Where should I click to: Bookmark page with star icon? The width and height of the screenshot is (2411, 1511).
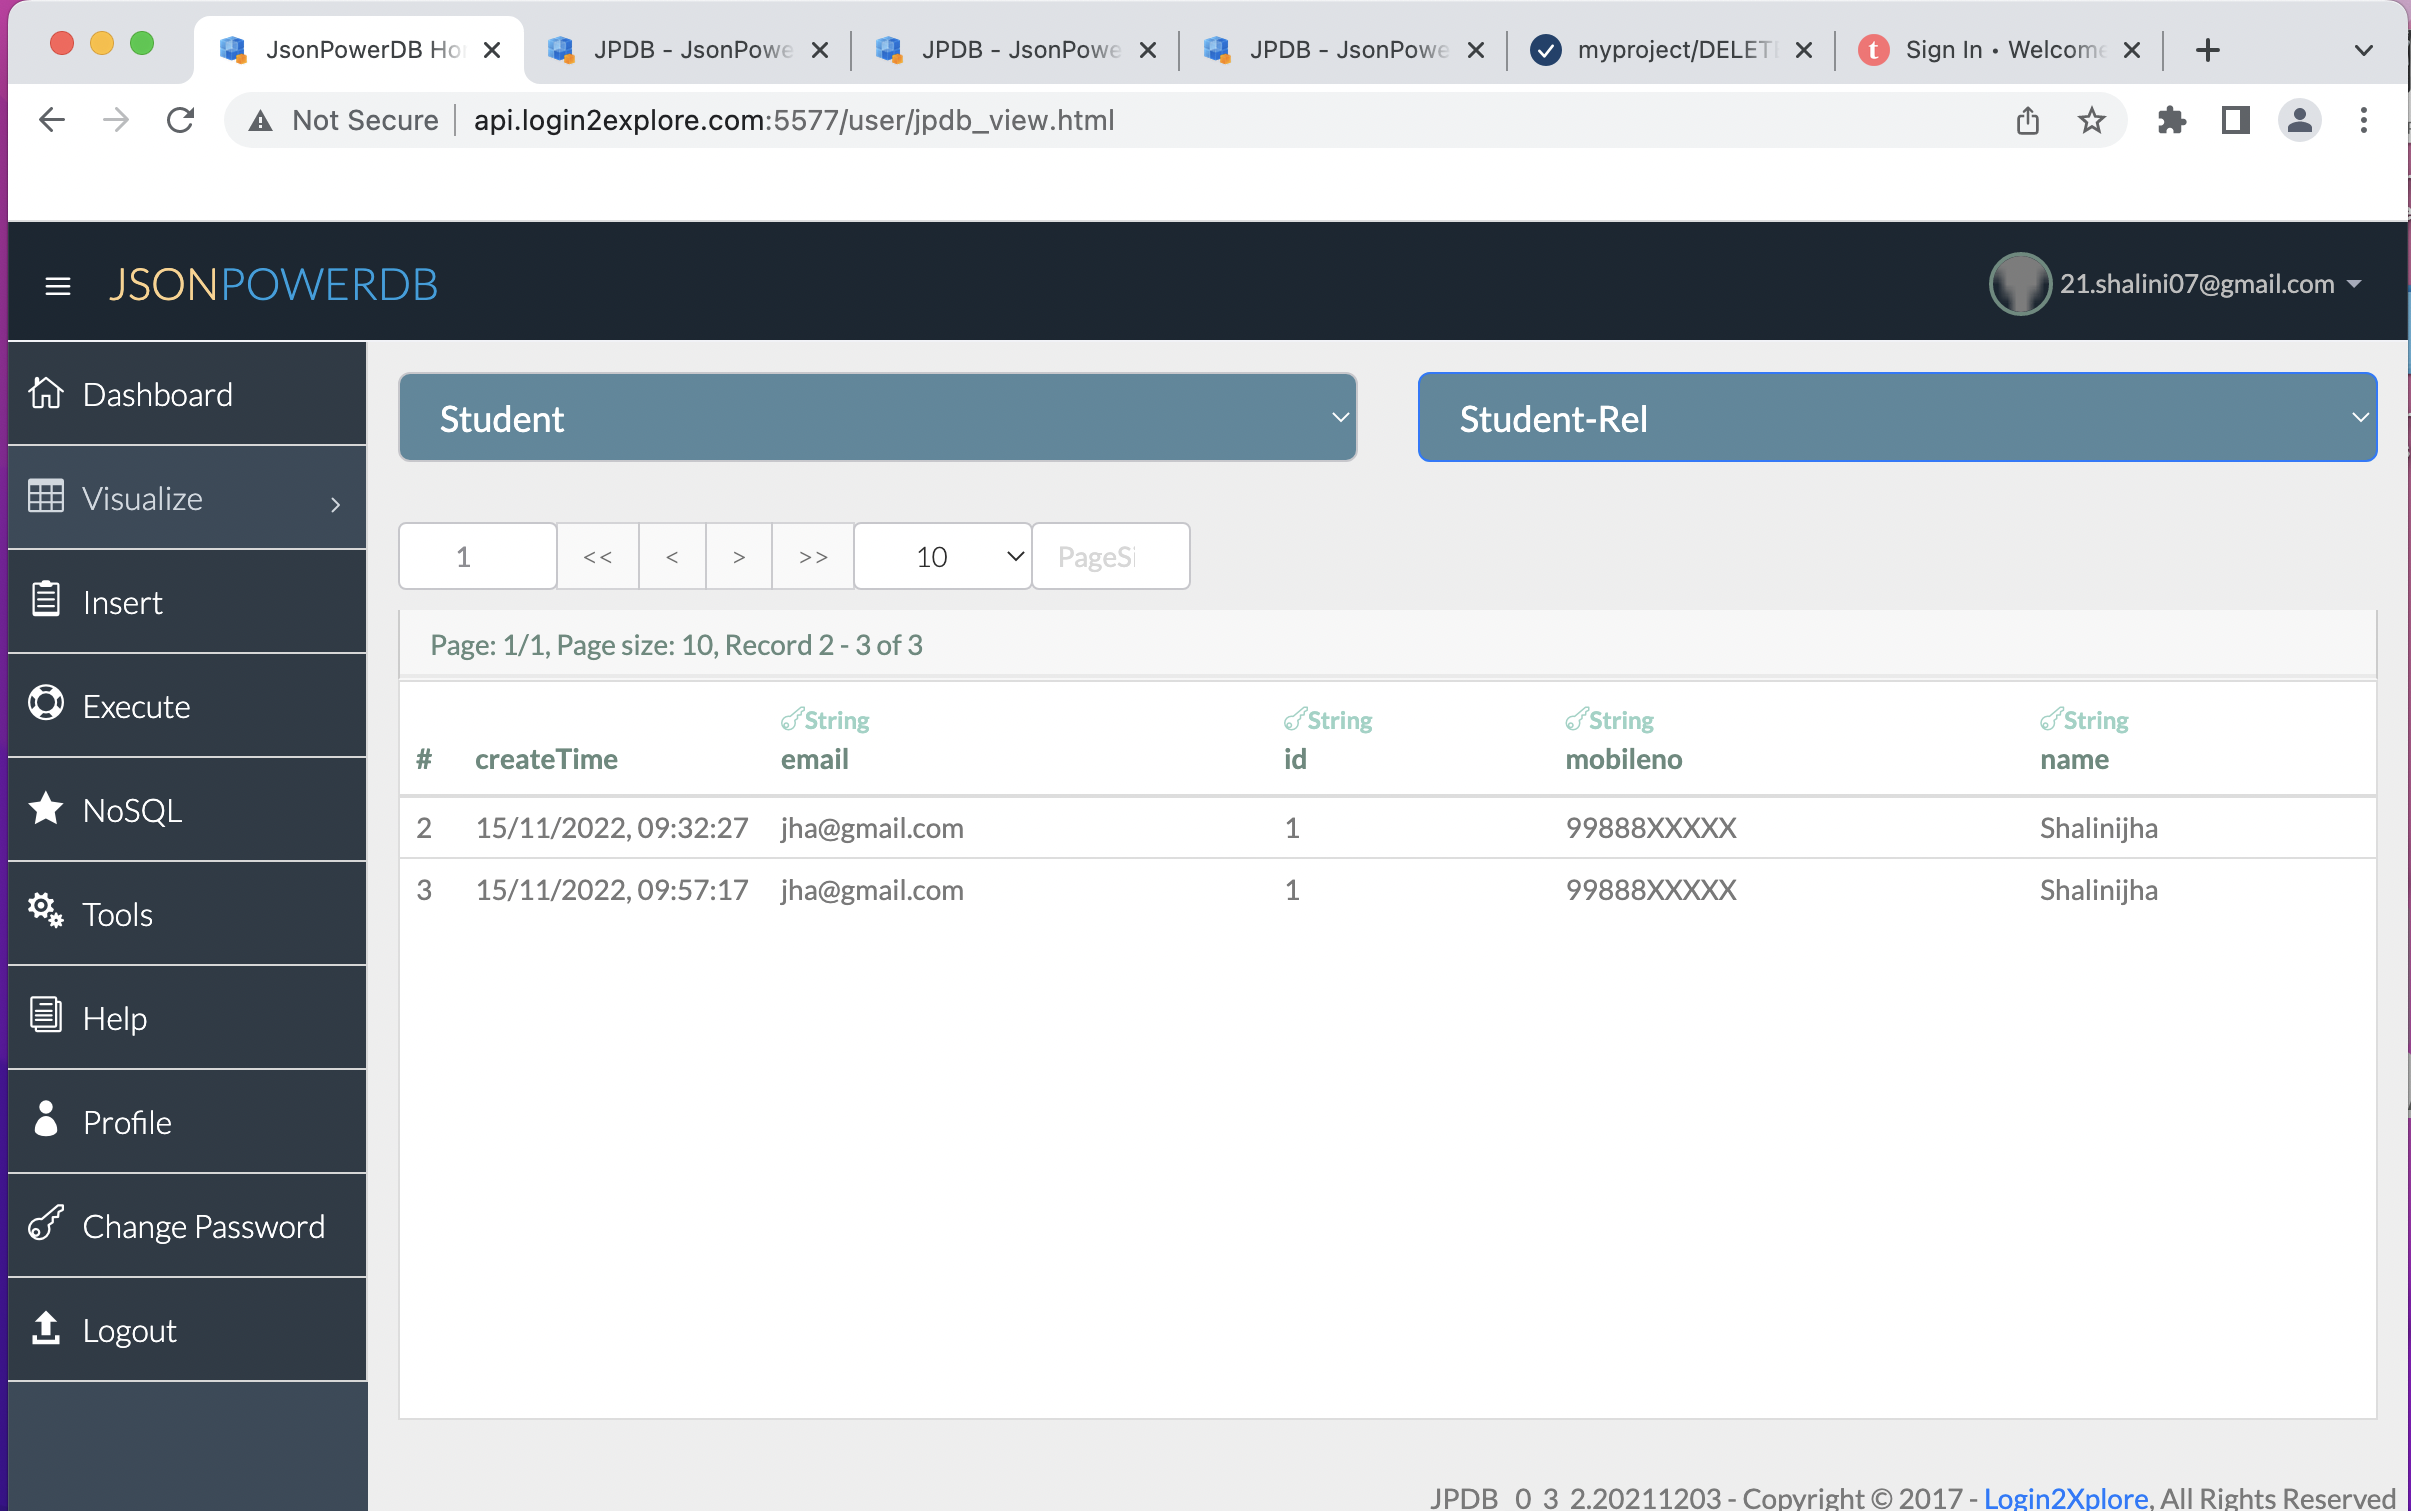[2091, 121]
